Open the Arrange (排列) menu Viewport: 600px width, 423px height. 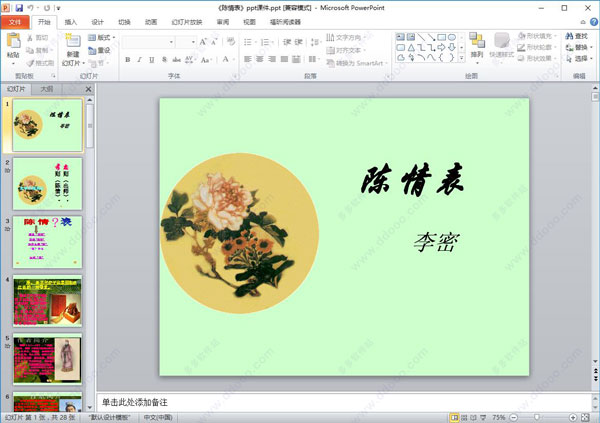[x=477, y=46]
